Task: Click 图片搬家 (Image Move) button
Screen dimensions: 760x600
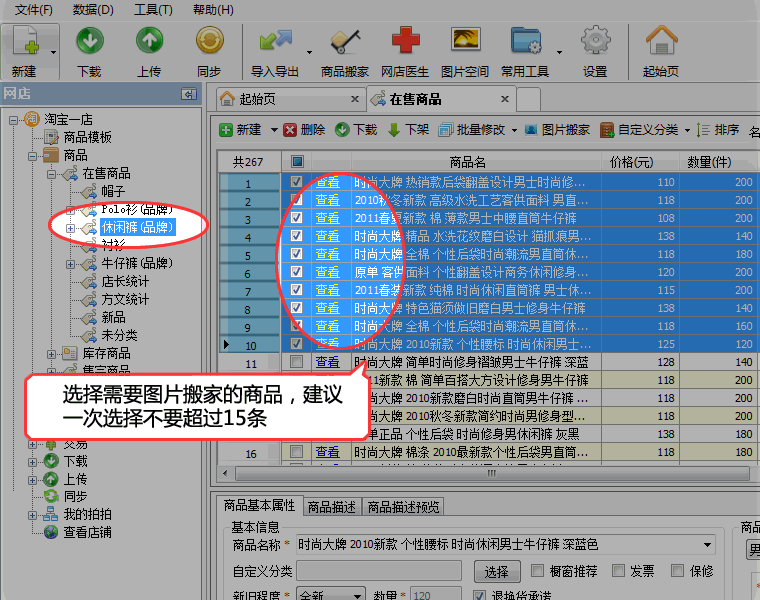Action: 557,130
